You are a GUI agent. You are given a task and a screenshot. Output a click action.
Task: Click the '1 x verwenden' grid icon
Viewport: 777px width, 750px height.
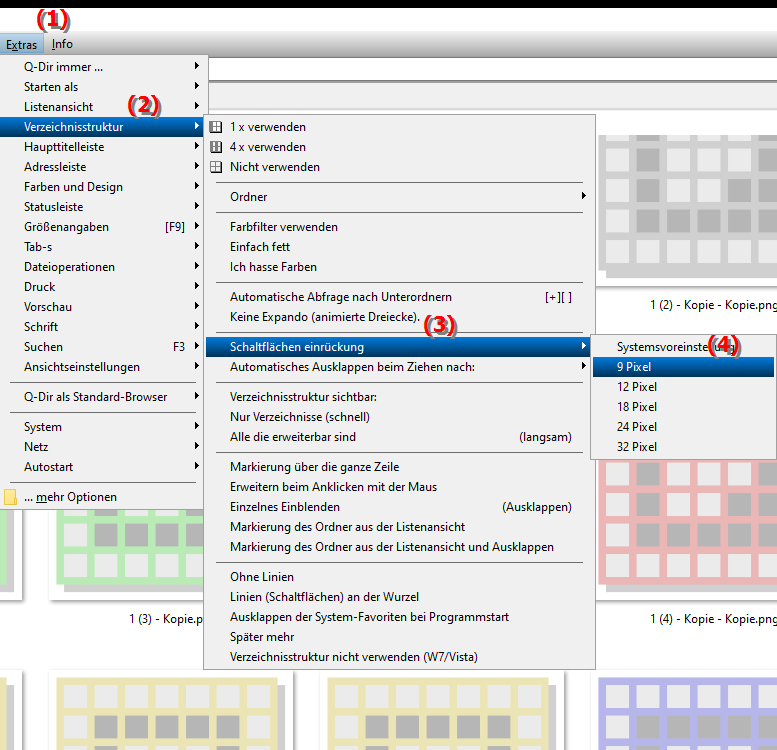(x=216, y=127)
